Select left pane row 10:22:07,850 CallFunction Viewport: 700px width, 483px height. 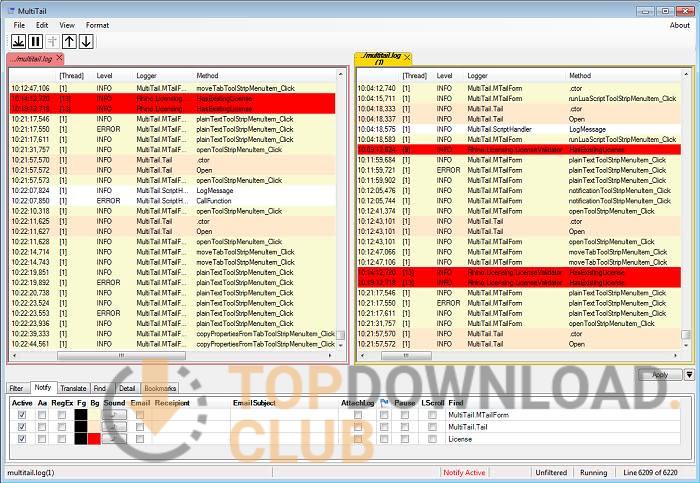(173, 201)
